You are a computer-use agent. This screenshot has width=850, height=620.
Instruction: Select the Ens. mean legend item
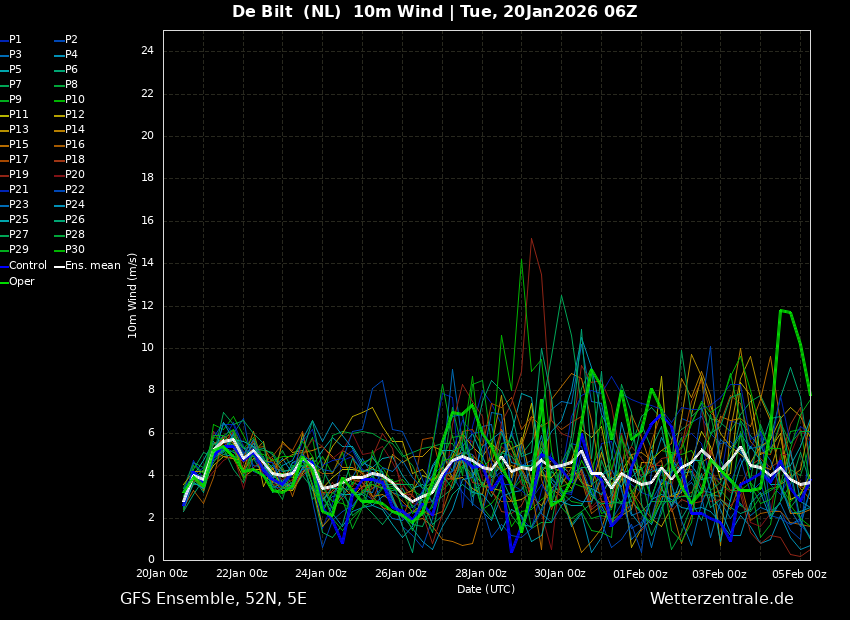[88, 266]
